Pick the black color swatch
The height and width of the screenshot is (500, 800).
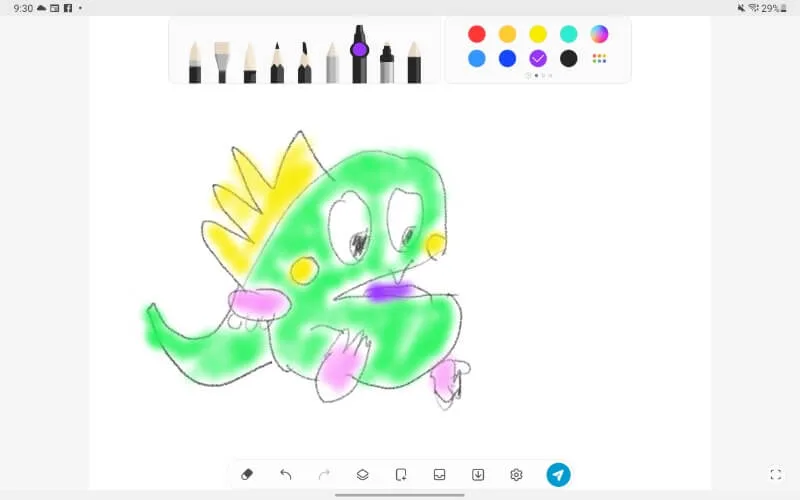568,58
